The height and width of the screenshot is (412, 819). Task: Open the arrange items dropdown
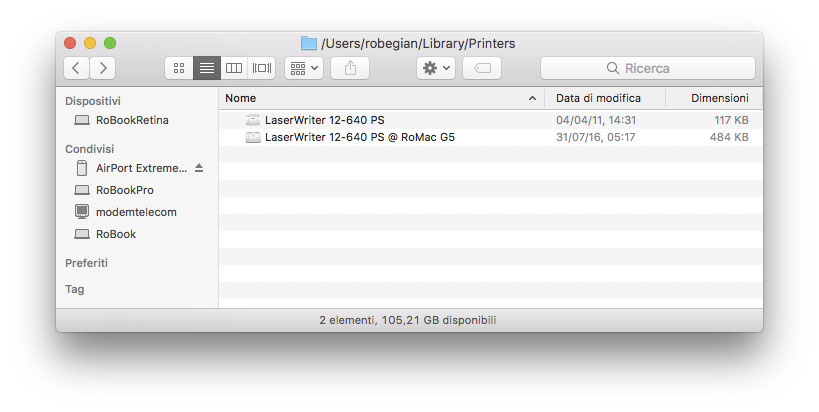pos(304,68)
